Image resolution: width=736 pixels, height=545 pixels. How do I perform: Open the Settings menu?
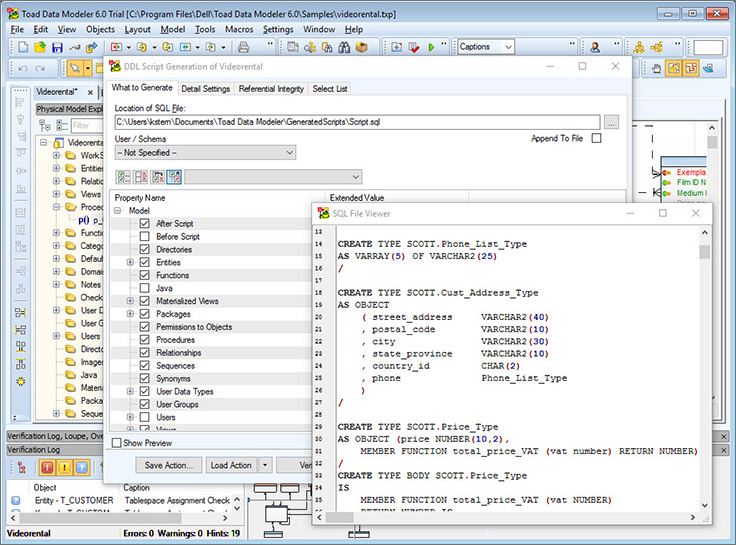(x=278, y=30)
